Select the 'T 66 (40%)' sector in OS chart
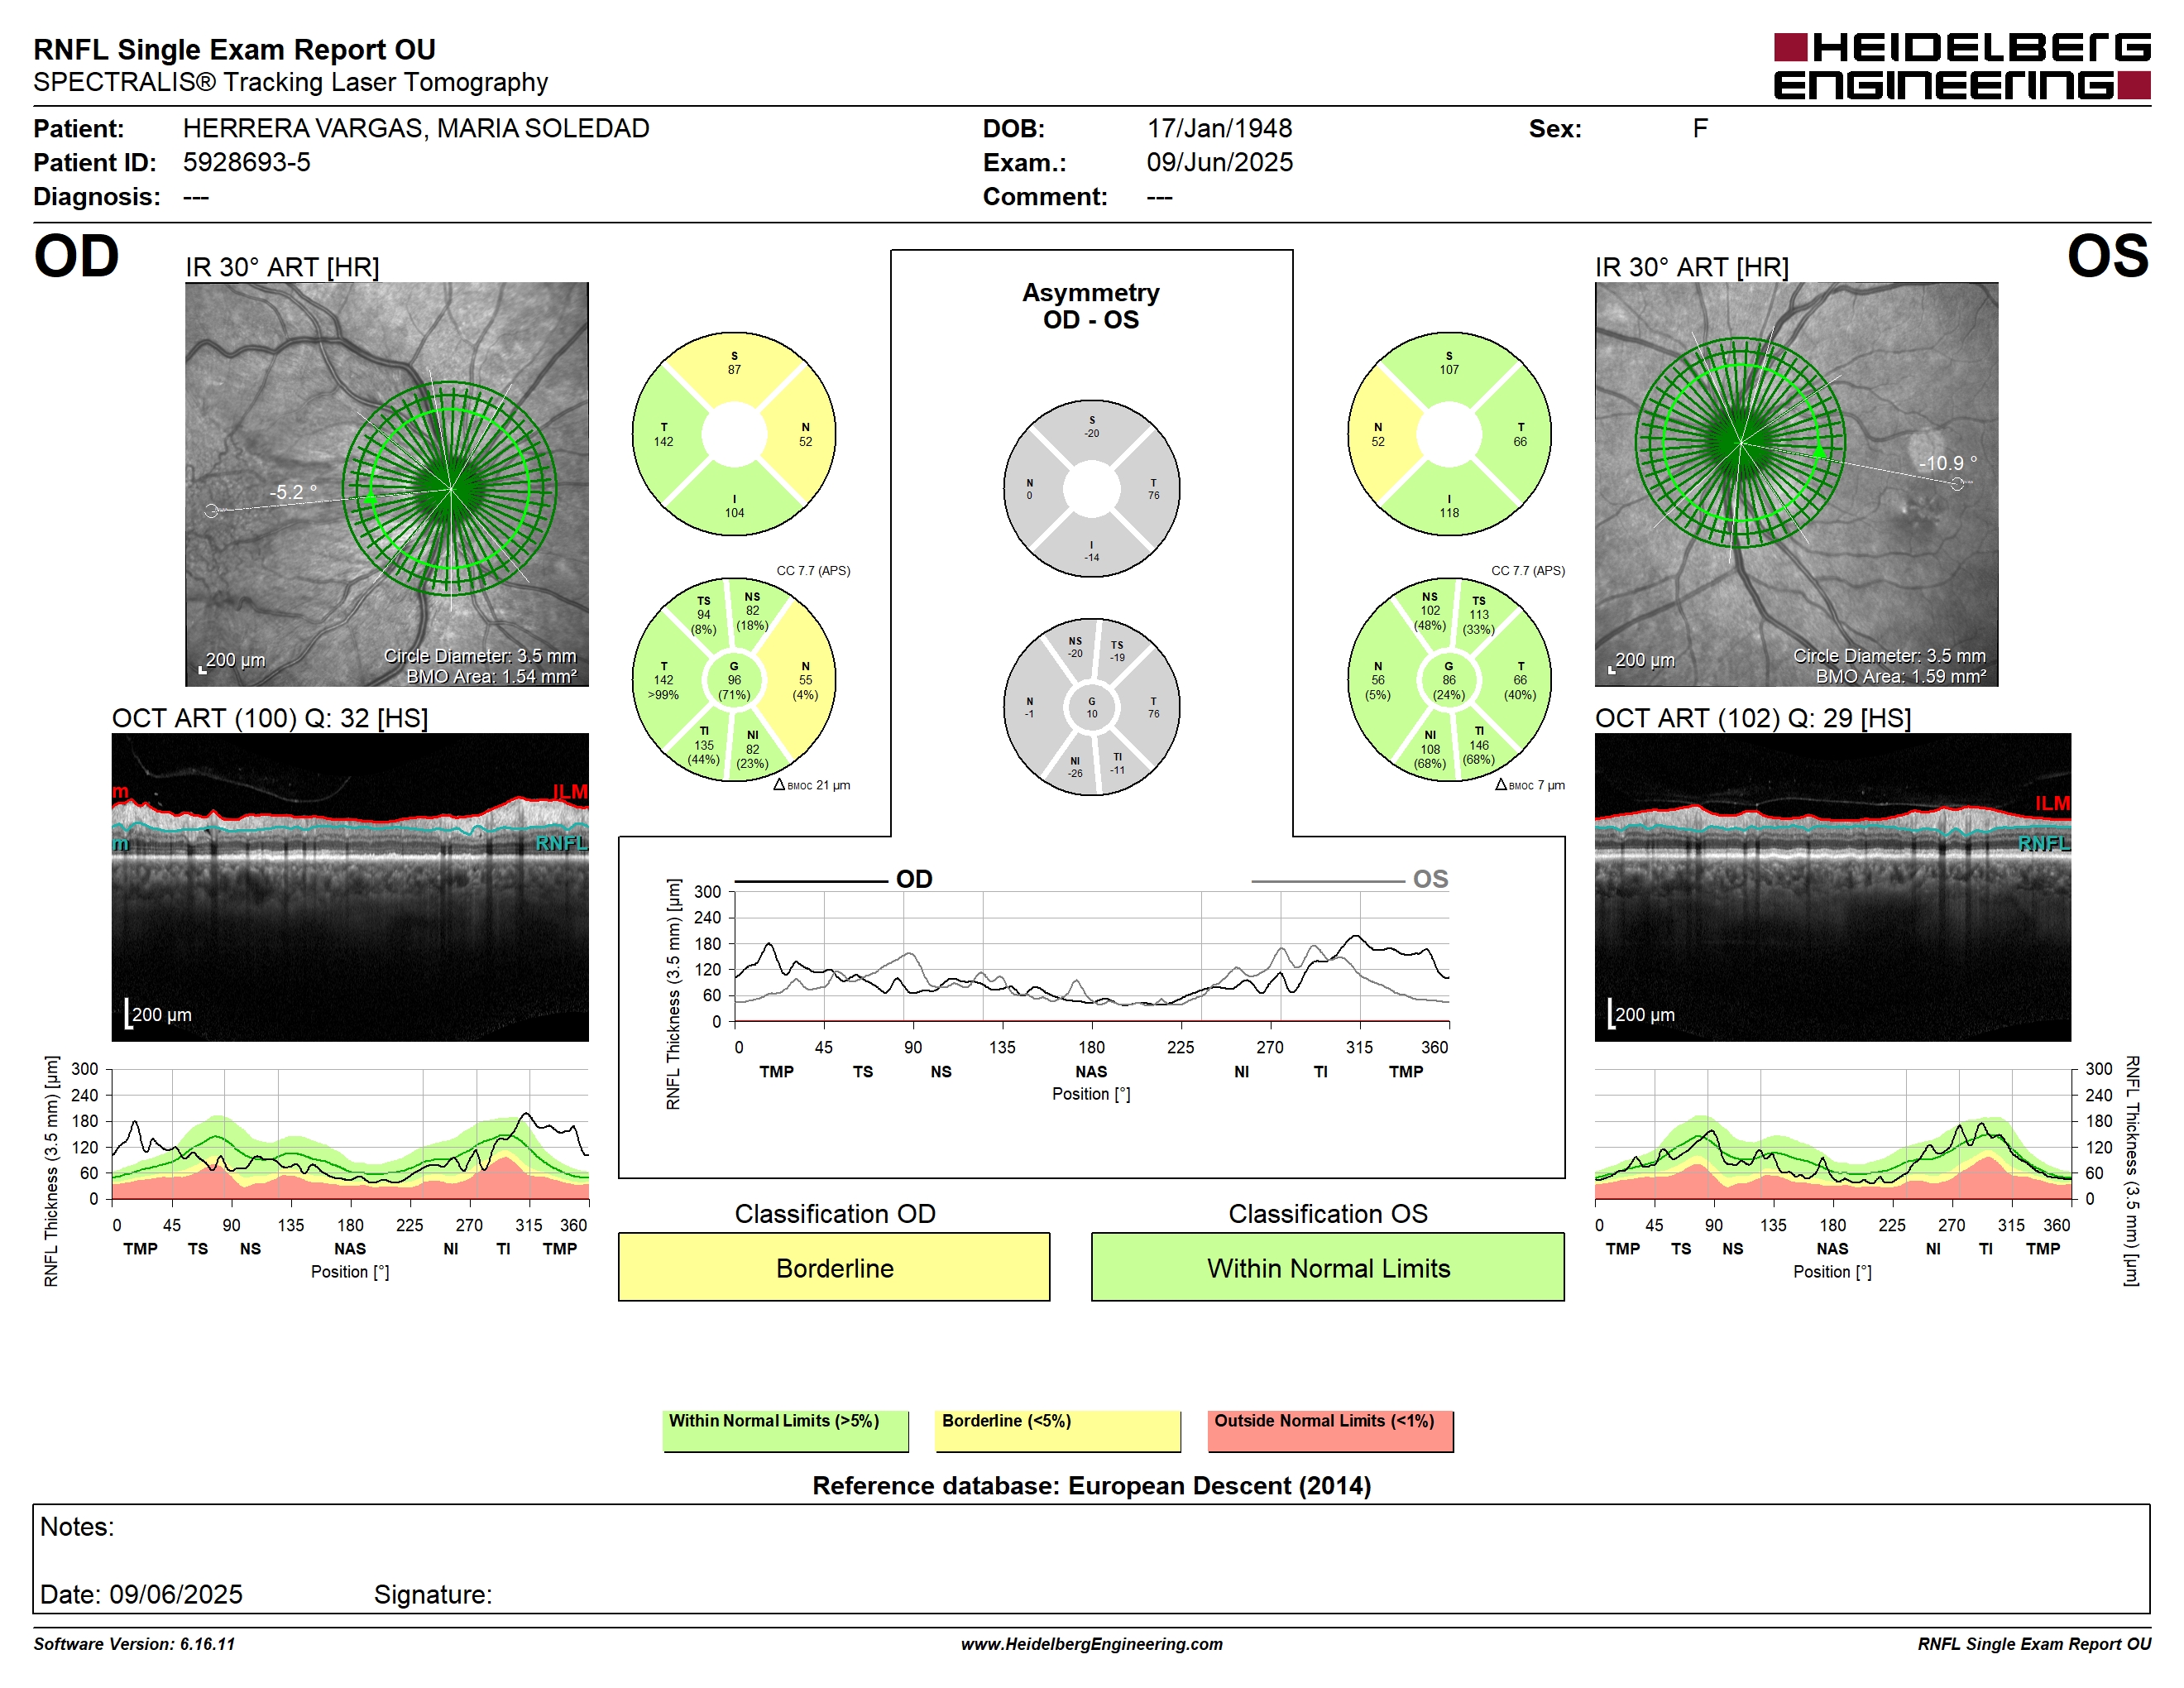 pyautogui.click(x=1520, y=680)
